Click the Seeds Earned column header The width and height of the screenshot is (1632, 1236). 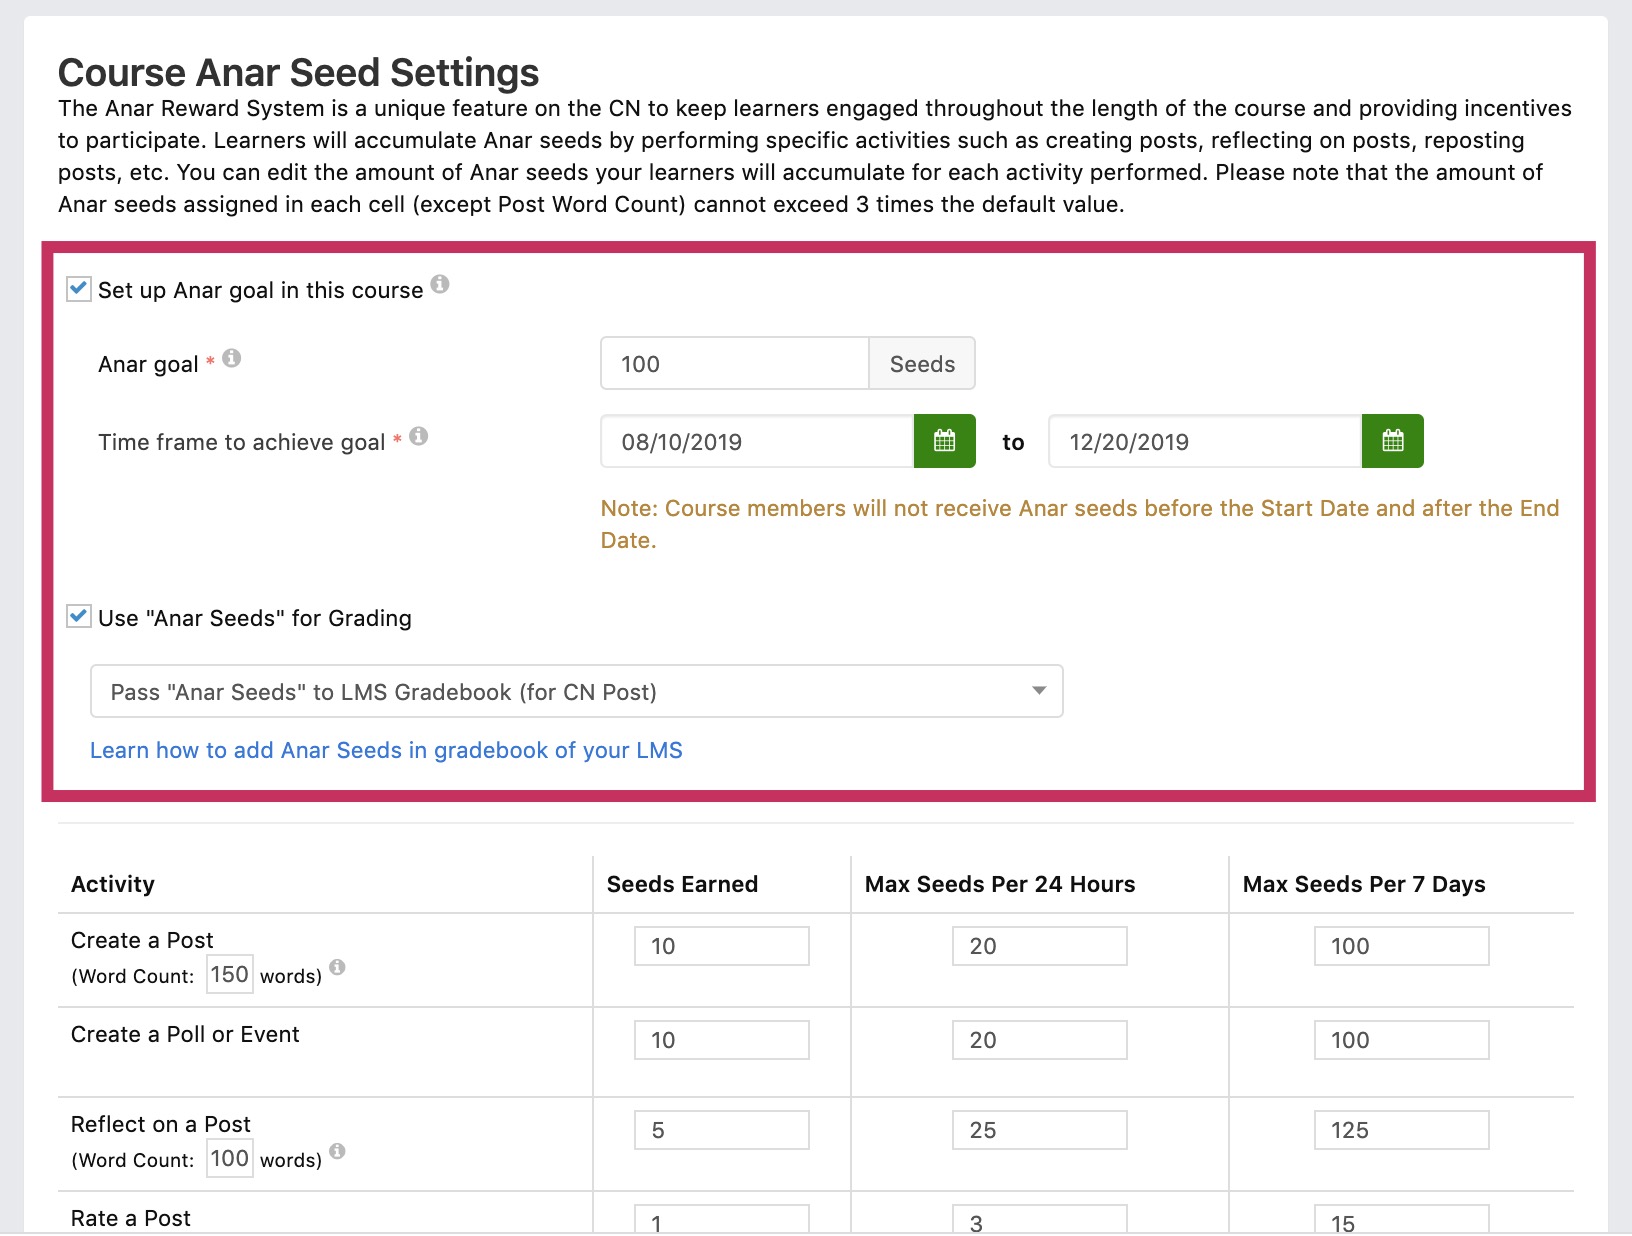click(682, 884)
